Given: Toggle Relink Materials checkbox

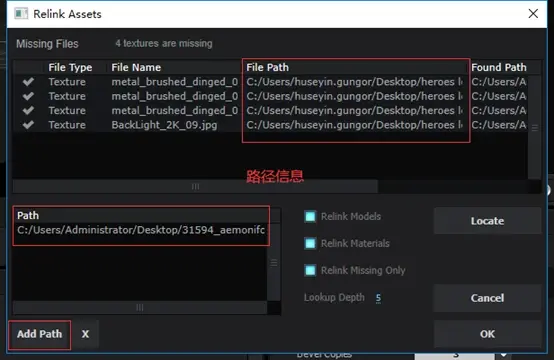Looking at the screenshot, I should click(x=310, y=243).
